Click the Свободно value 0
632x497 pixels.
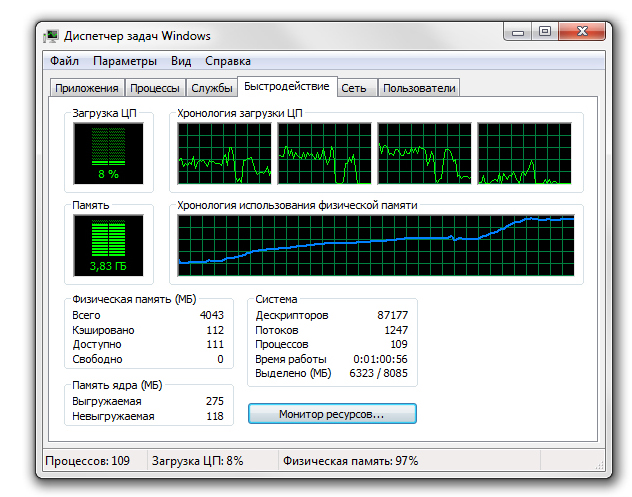220,359
